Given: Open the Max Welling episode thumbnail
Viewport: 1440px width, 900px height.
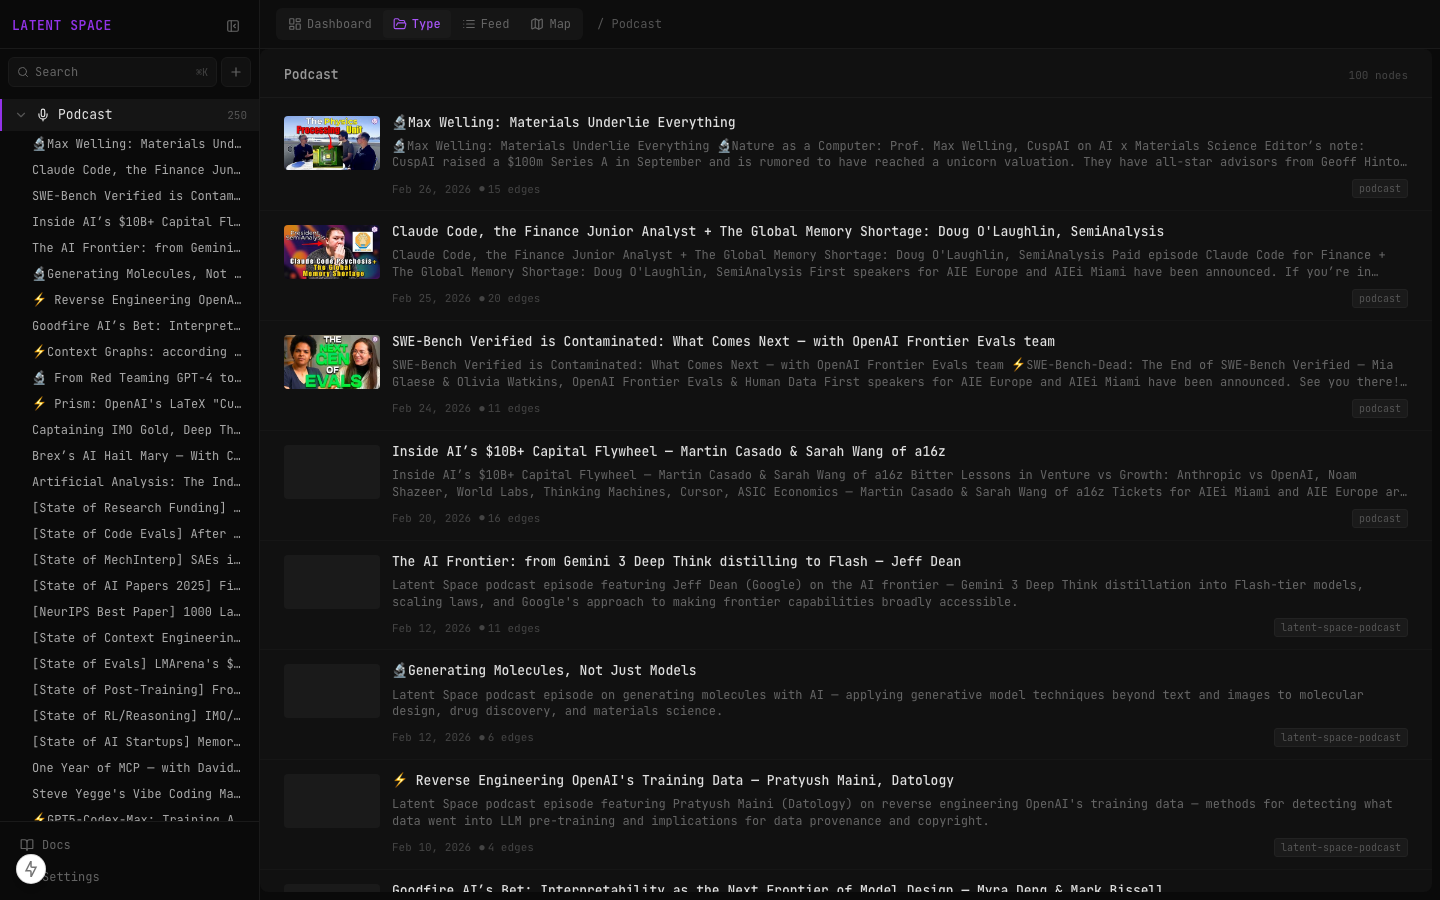Looking at the screenshot, I should tap(332, 143).
